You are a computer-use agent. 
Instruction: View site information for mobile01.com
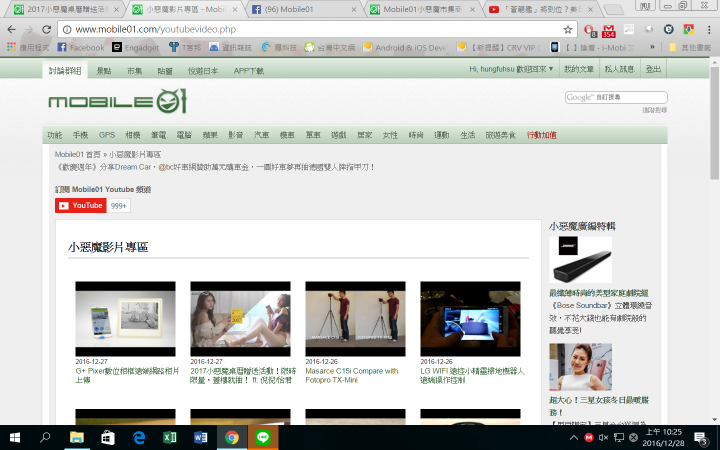67,29
